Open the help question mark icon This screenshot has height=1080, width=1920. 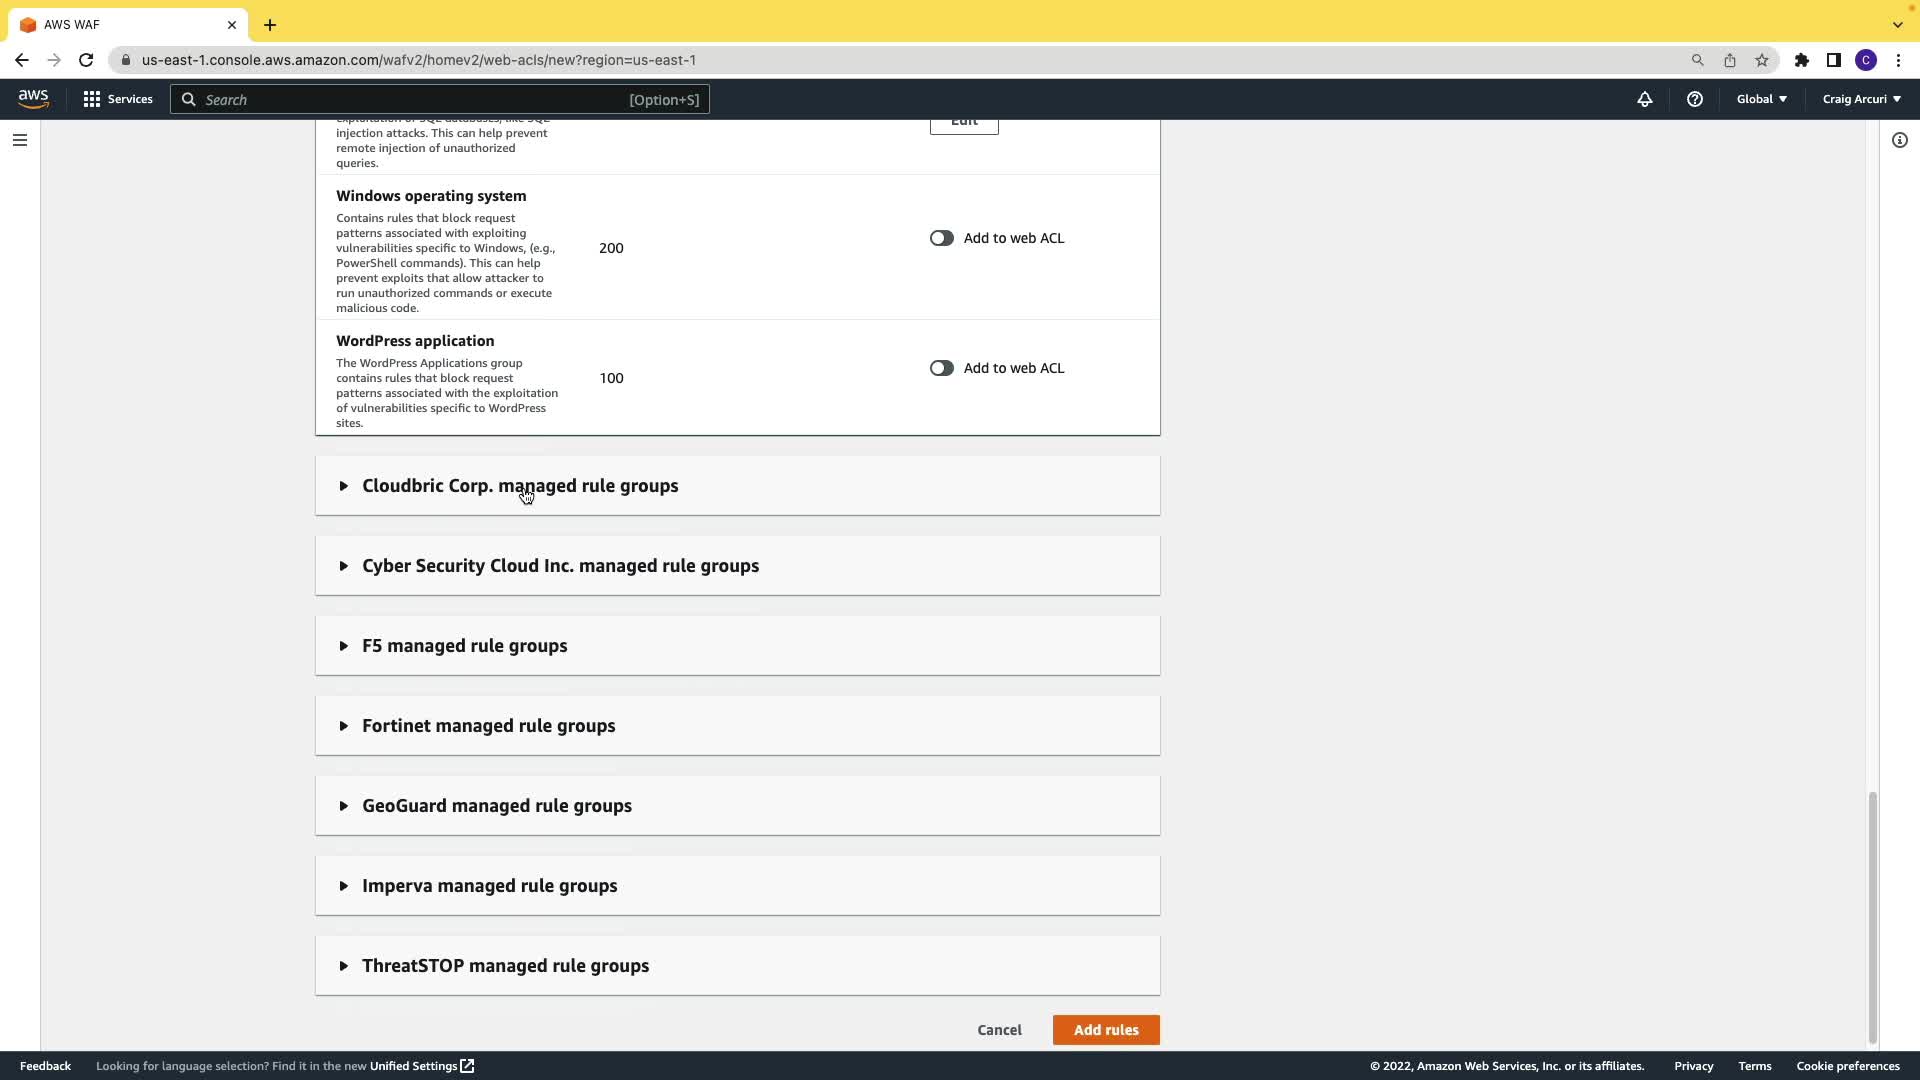pos(1694,99)
